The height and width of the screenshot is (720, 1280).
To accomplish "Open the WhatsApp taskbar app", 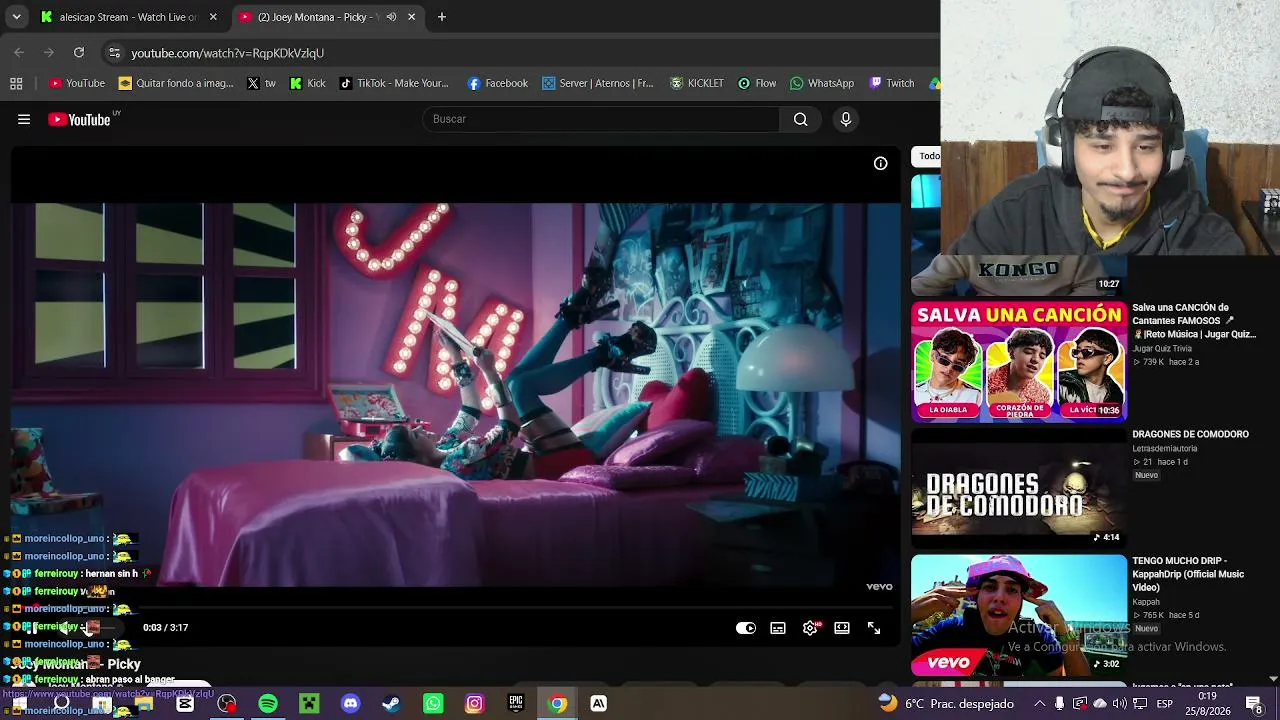I will 433,704.
